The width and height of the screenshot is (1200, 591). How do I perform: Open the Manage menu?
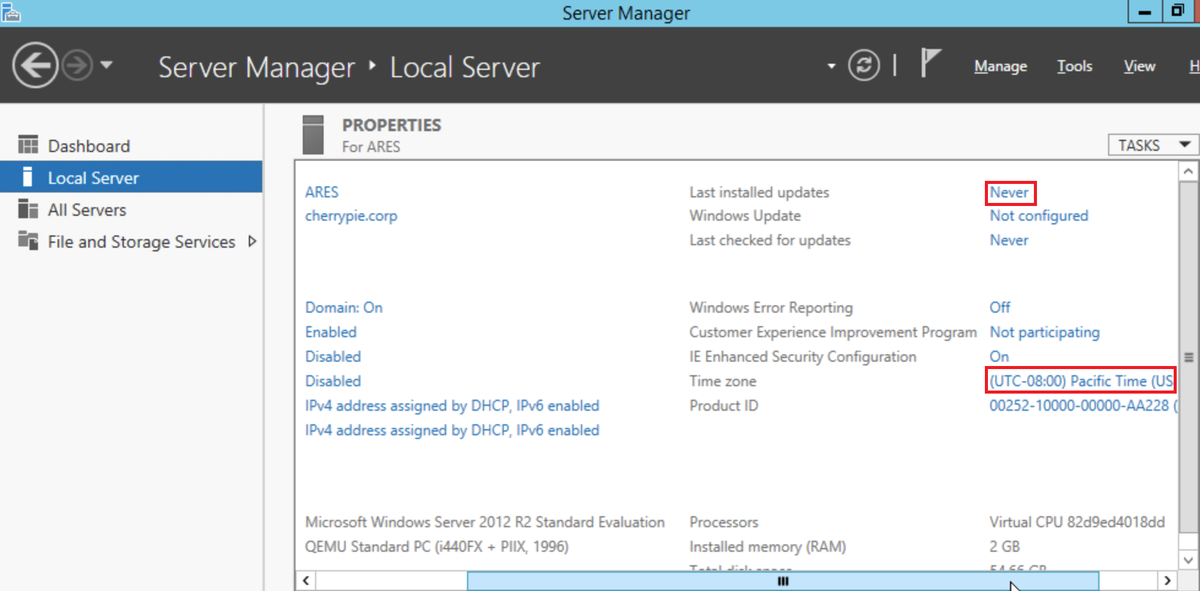(x=1000, y=66)
